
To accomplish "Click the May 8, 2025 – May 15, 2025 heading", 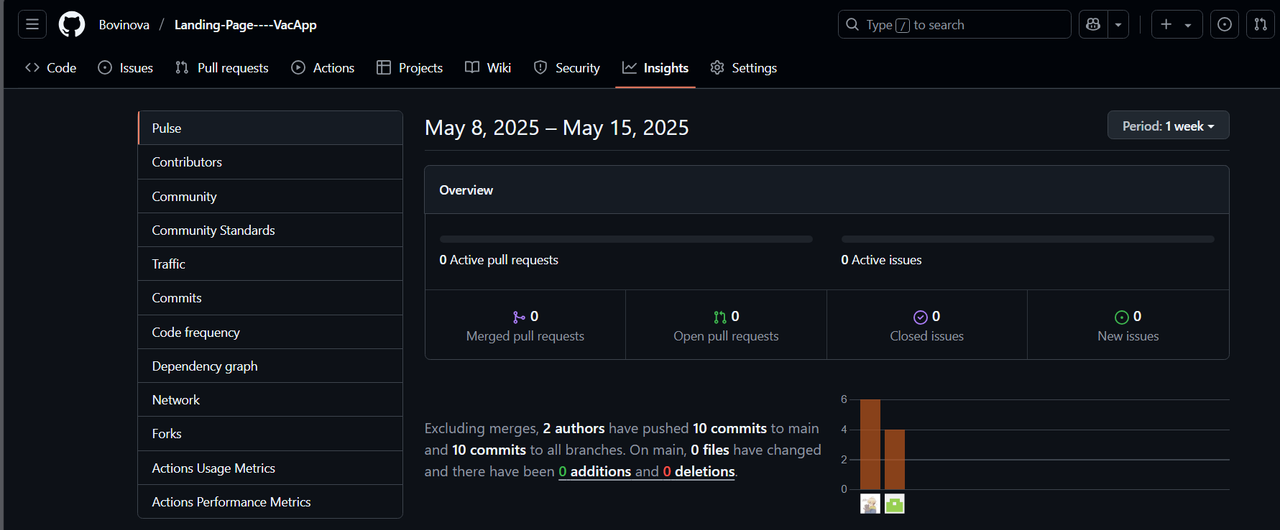I will (x=557, y=128).
